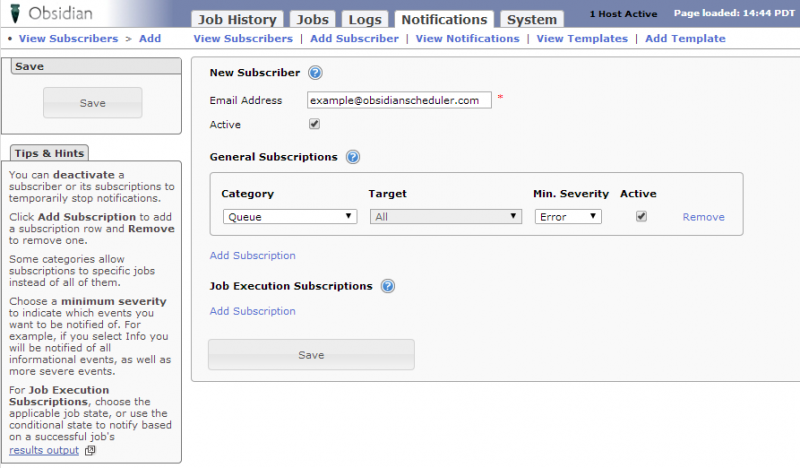Open the Category dropdown showing Queue
This screenshot has height=468, width=800.
[289, 216]
